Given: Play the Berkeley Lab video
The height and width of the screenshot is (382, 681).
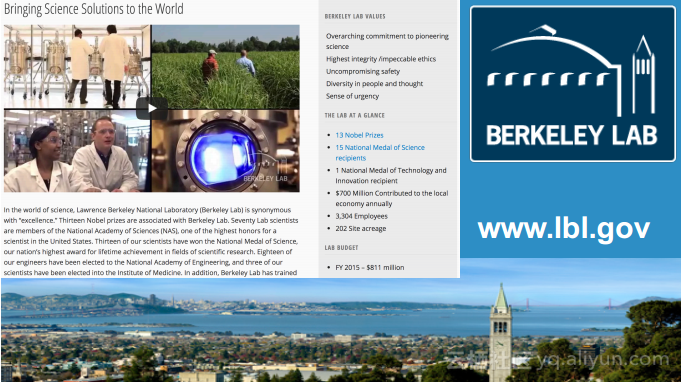Looking at the screenshot, I should (152, 108).
